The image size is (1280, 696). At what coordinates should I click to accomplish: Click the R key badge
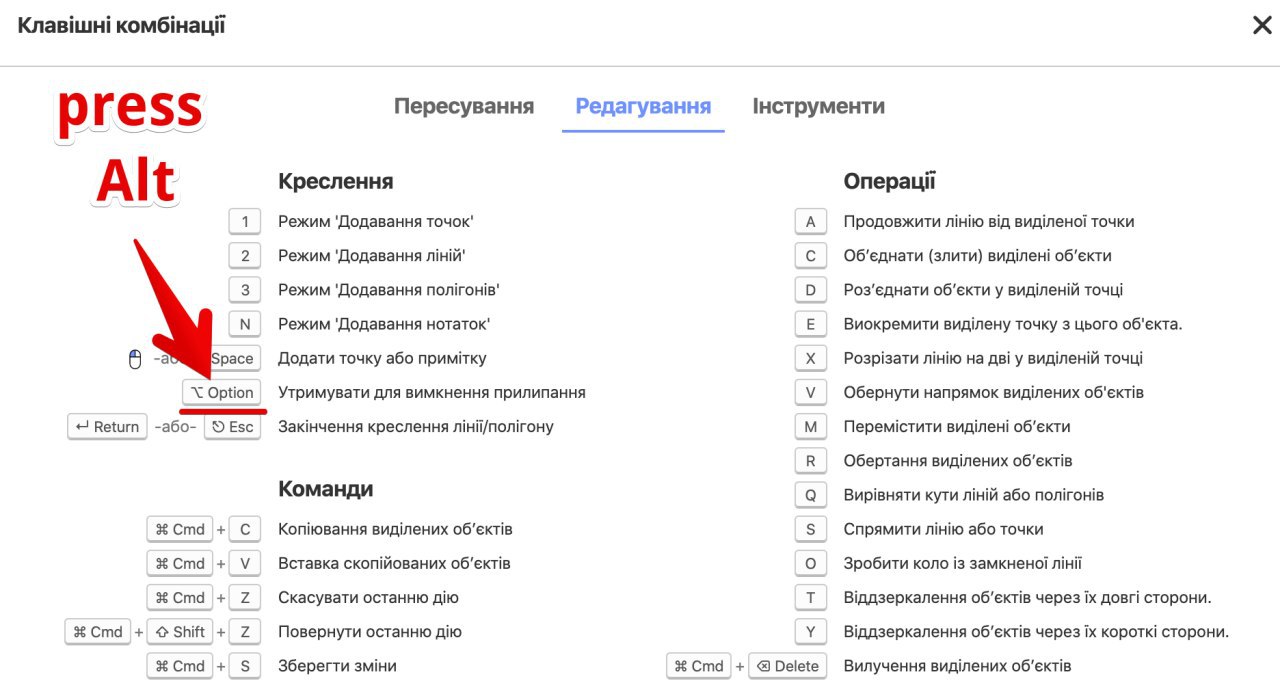click(x=811, y=461)
